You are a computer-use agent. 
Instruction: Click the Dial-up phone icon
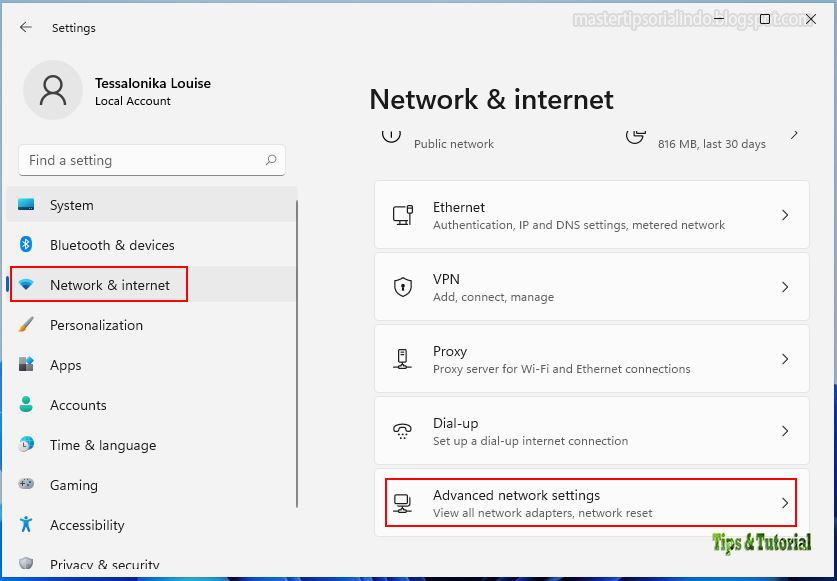(x=402, y=431)
